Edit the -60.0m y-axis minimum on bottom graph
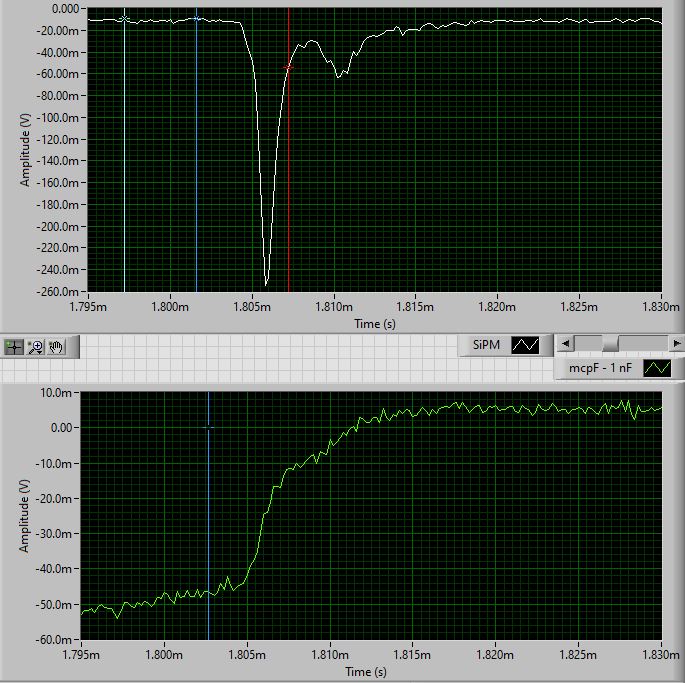This screenshot has height=683, width=685. [x=53, y=640]
